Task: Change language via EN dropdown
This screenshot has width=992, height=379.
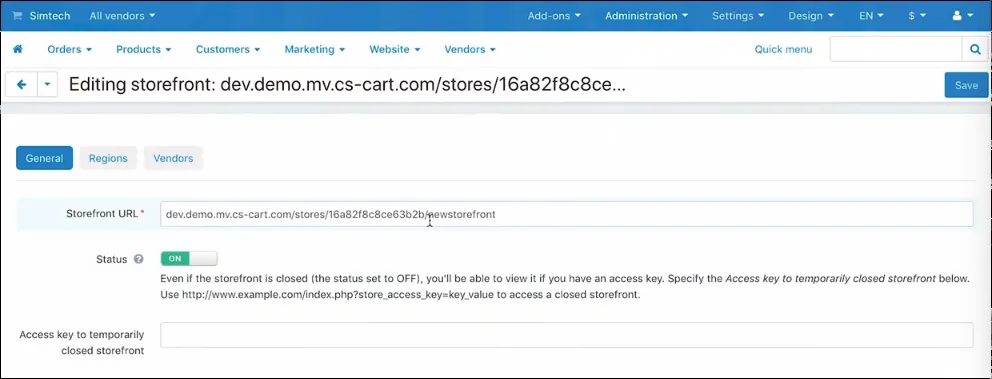Action: [x=871, y=16]
